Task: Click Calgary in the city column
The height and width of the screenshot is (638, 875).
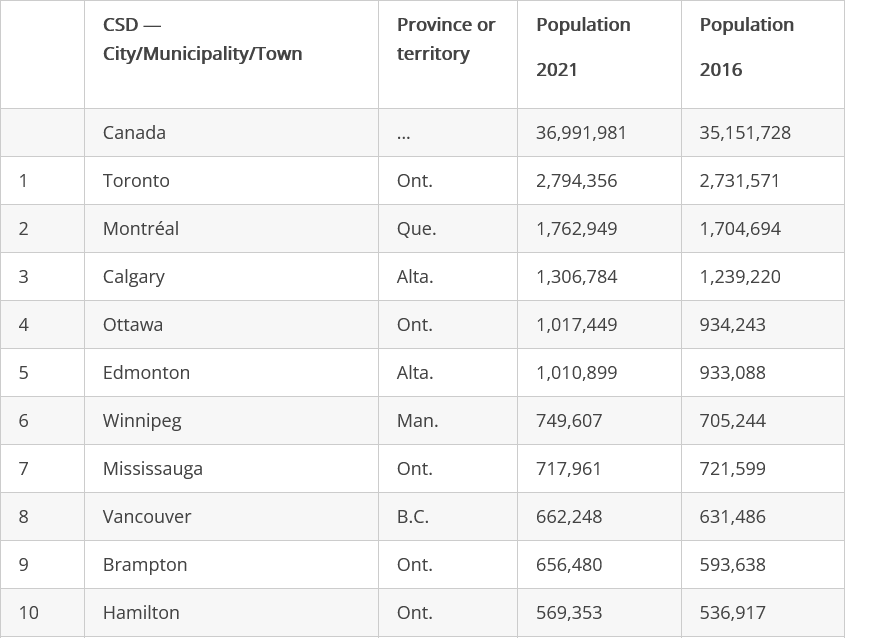Action: (134, 277)
